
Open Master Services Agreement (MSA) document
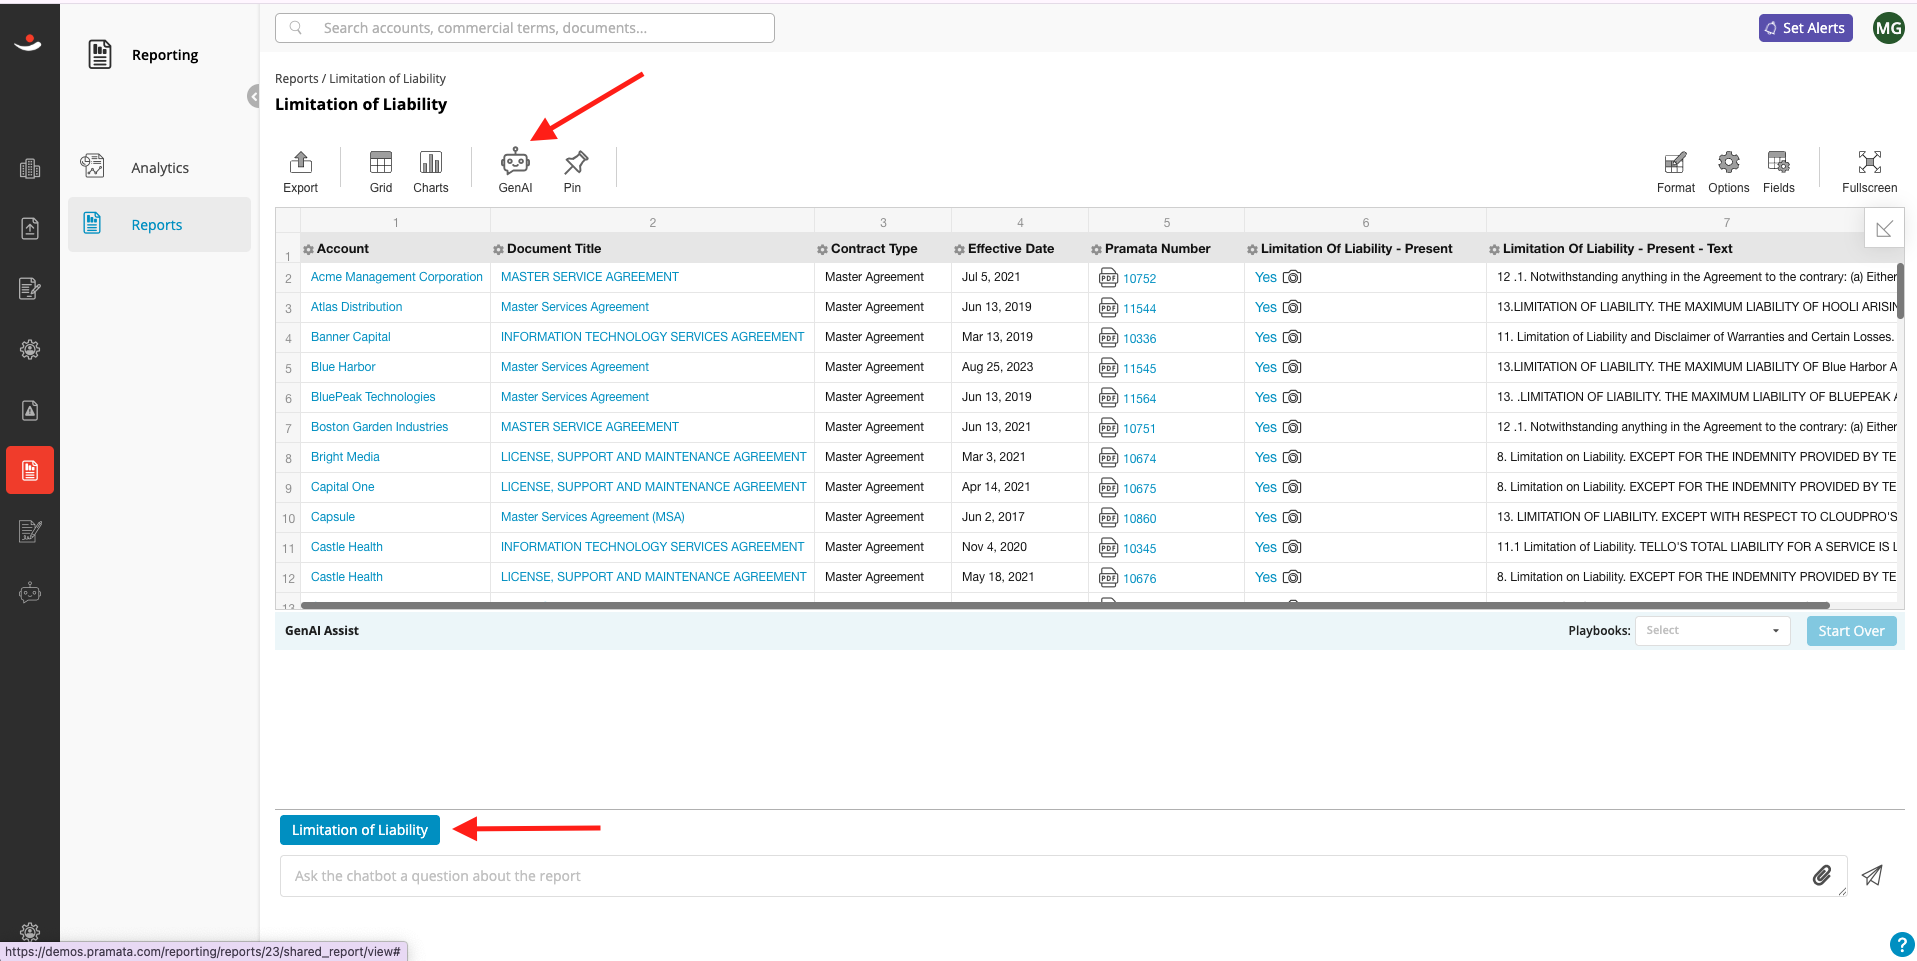pos(592,517)
